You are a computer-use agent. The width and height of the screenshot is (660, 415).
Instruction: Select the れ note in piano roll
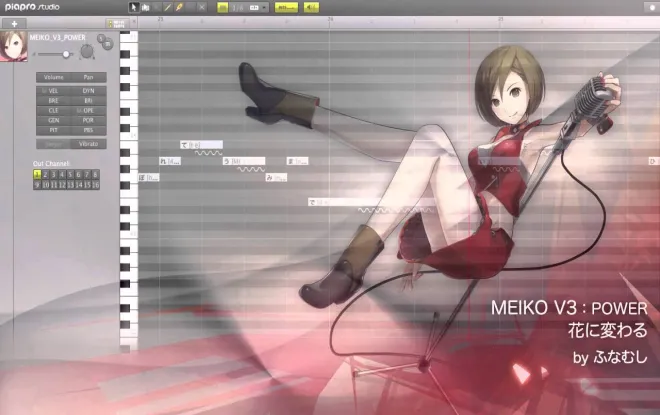pyautogui.click(x=170, y=161)
